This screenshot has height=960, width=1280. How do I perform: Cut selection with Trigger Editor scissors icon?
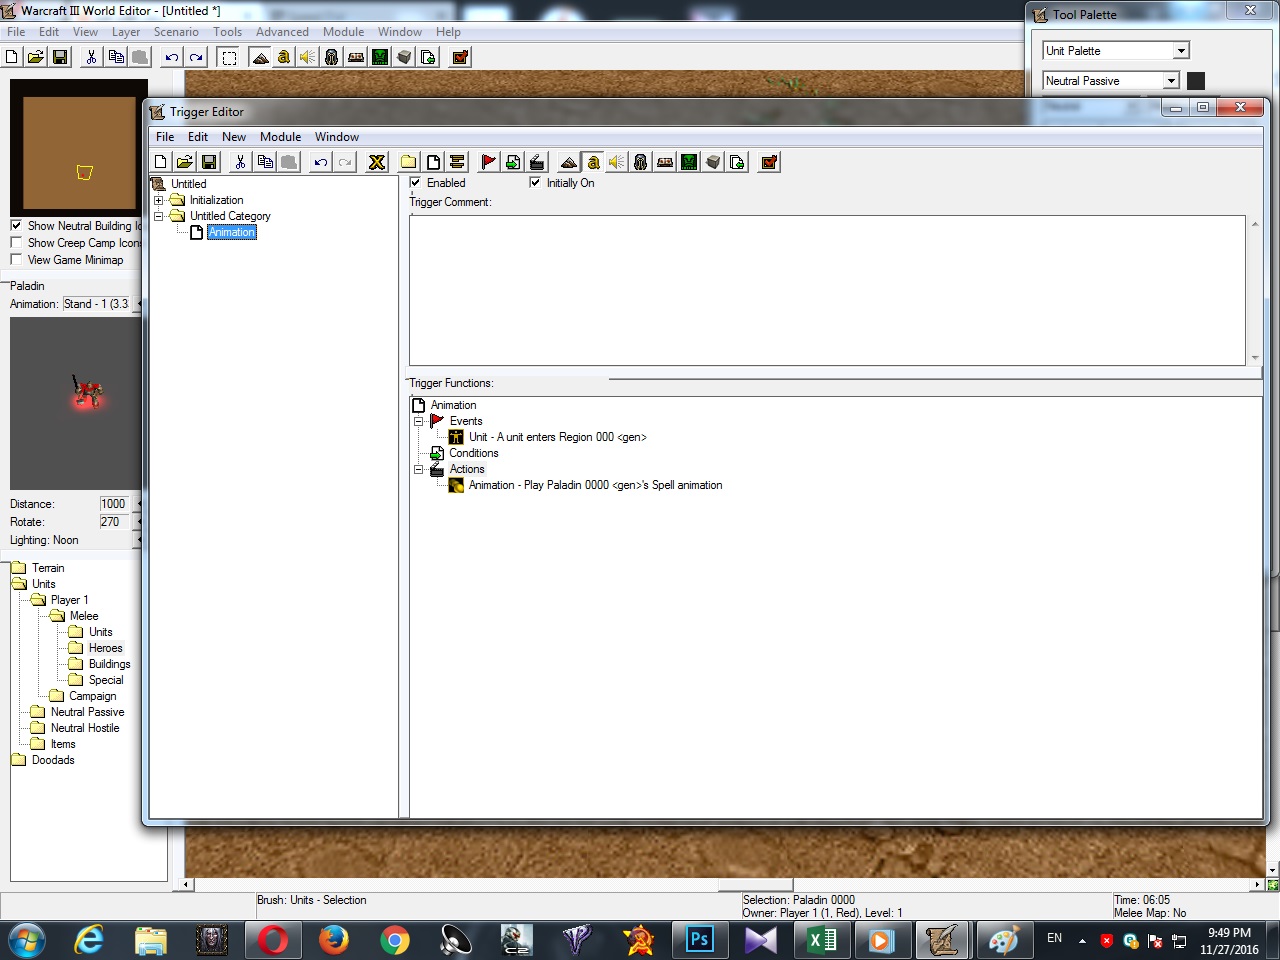click(241, 162)
